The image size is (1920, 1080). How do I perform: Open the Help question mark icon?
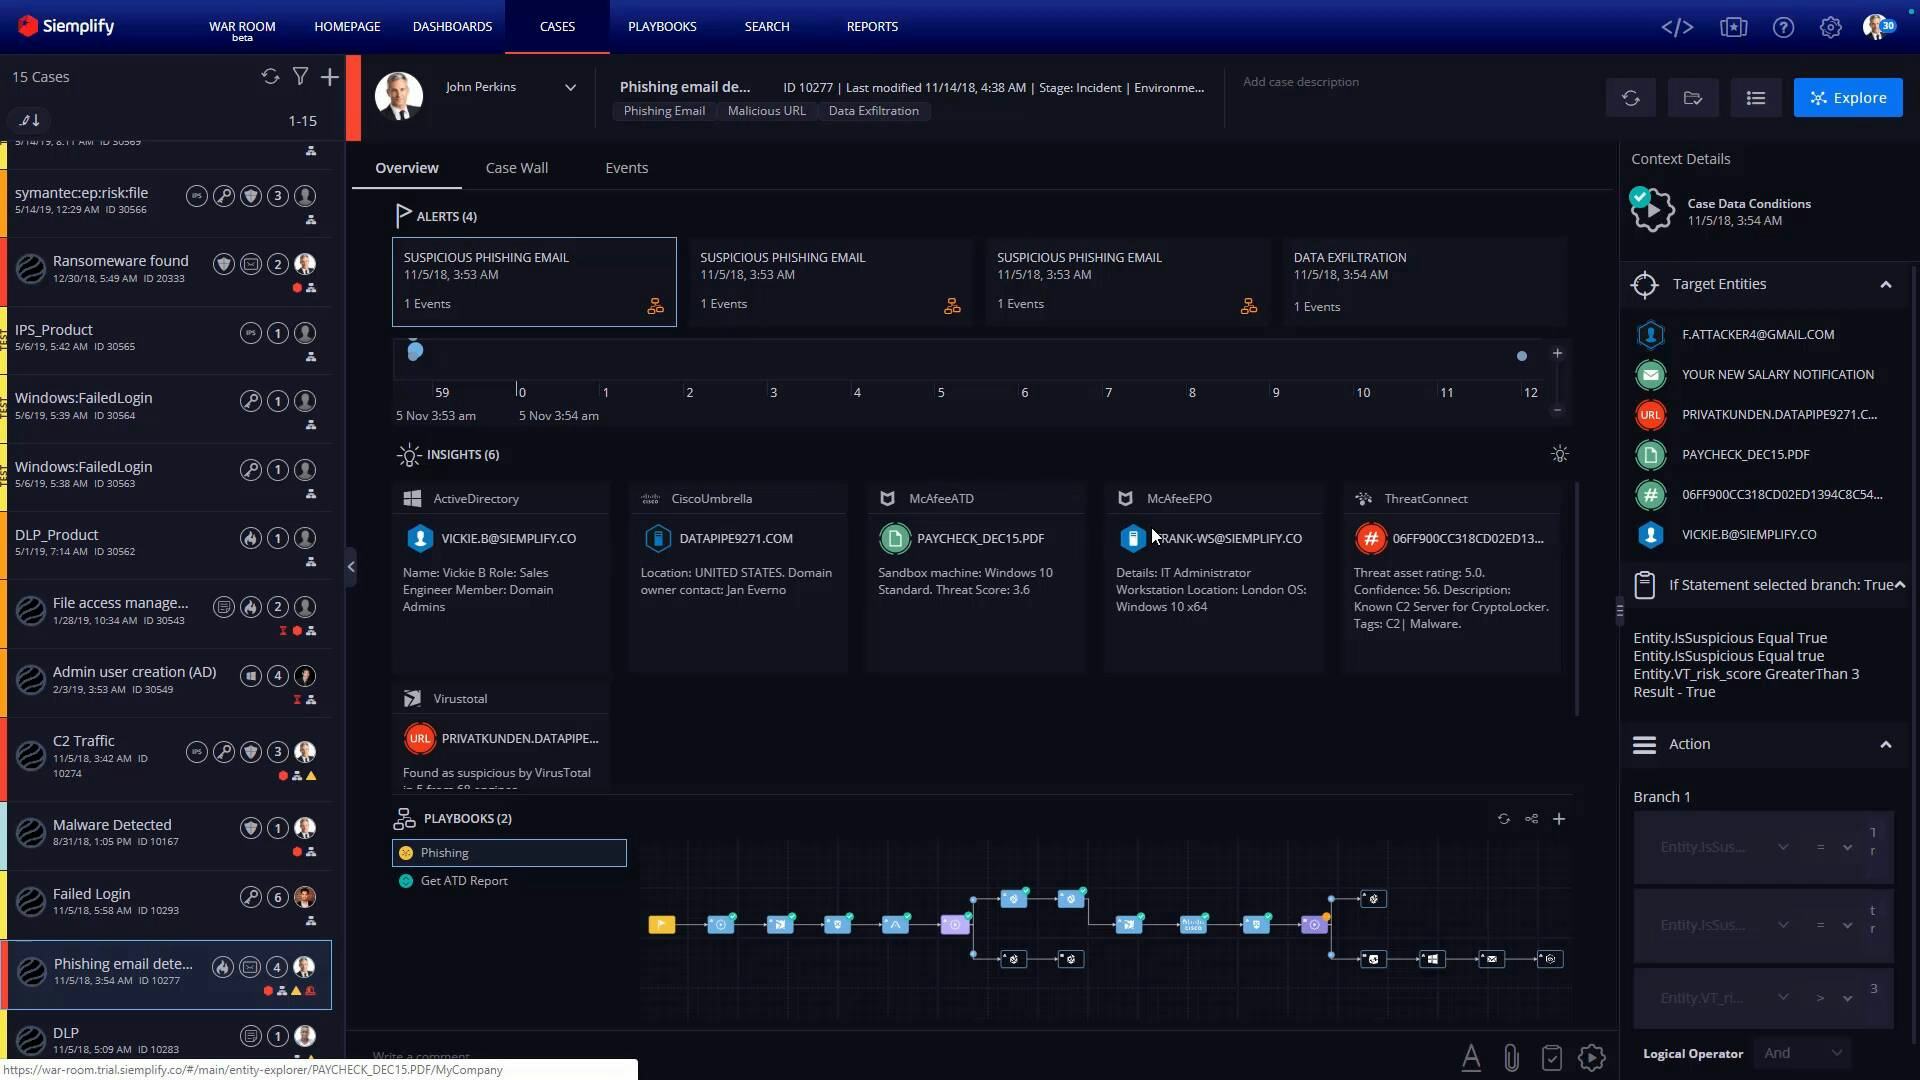click(1783, 27)
